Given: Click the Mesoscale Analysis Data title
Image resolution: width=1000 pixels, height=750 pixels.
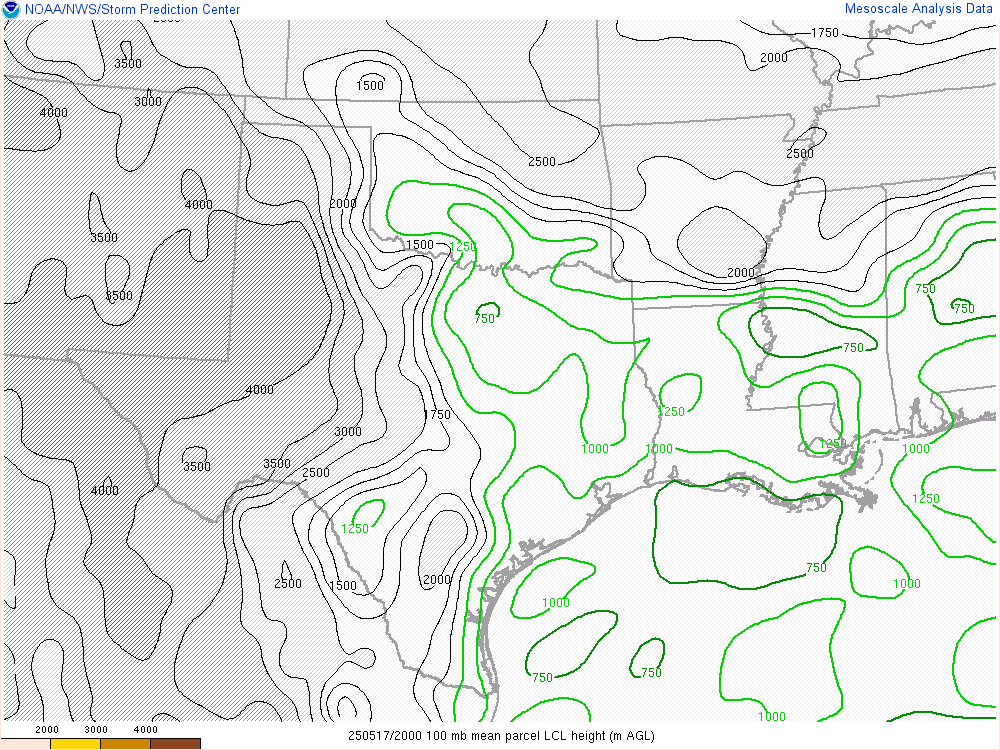Looking at the screenshot, I should pyautogui.click(x=919, y=8).
